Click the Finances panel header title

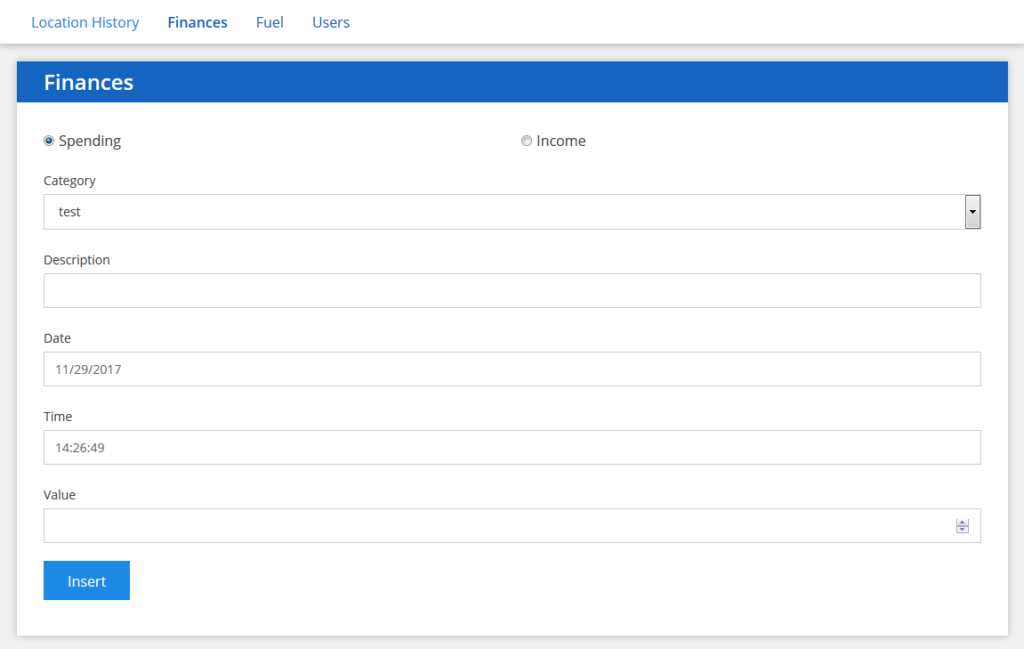point(89,82)
